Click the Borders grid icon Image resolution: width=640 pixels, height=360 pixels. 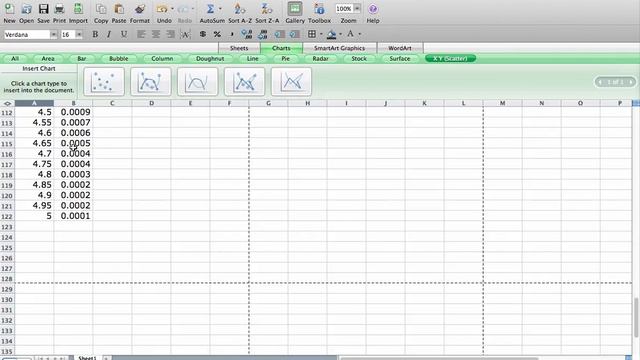point(312,34)
